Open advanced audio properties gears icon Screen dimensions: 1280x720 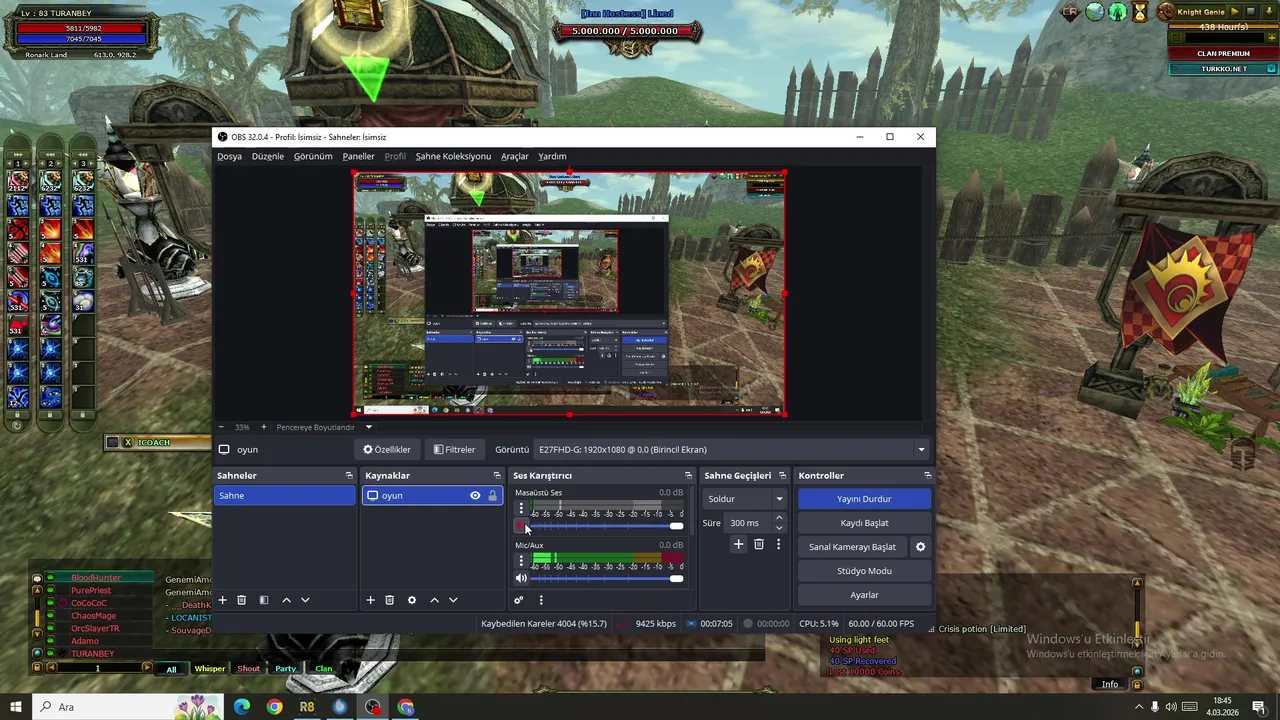[x=518, y=600]
